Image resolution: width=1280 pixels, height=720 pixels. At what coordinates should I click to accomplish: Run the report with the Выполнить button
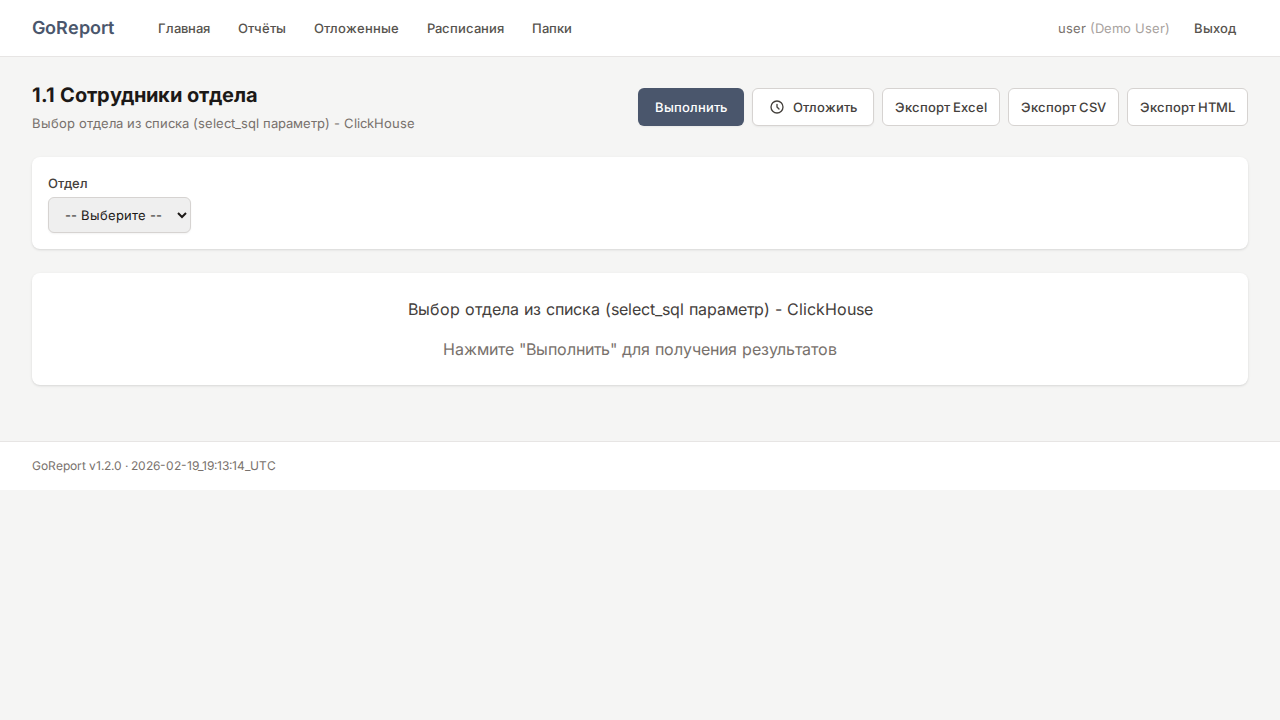[x=690, y=107]
